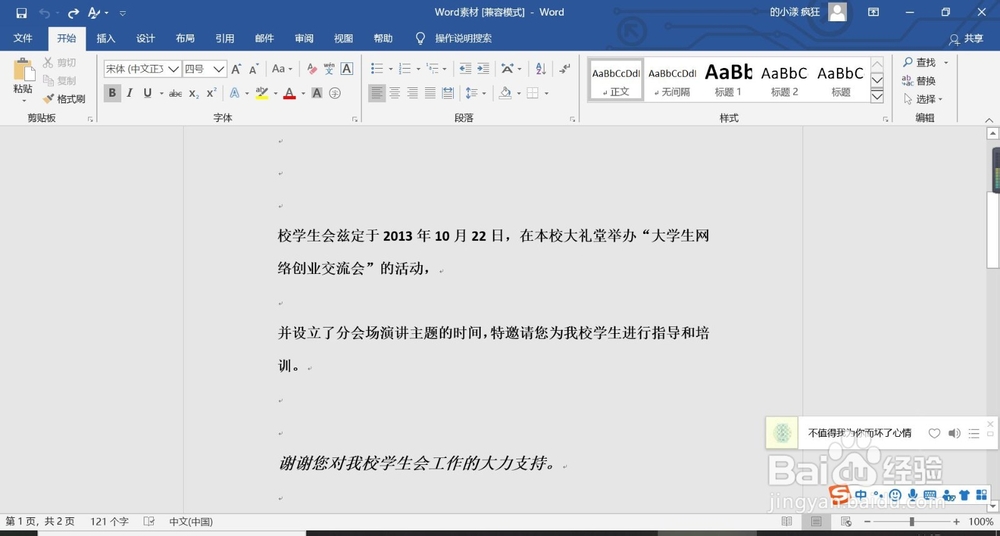Clear all formatting eraser icon

point(312,69)
